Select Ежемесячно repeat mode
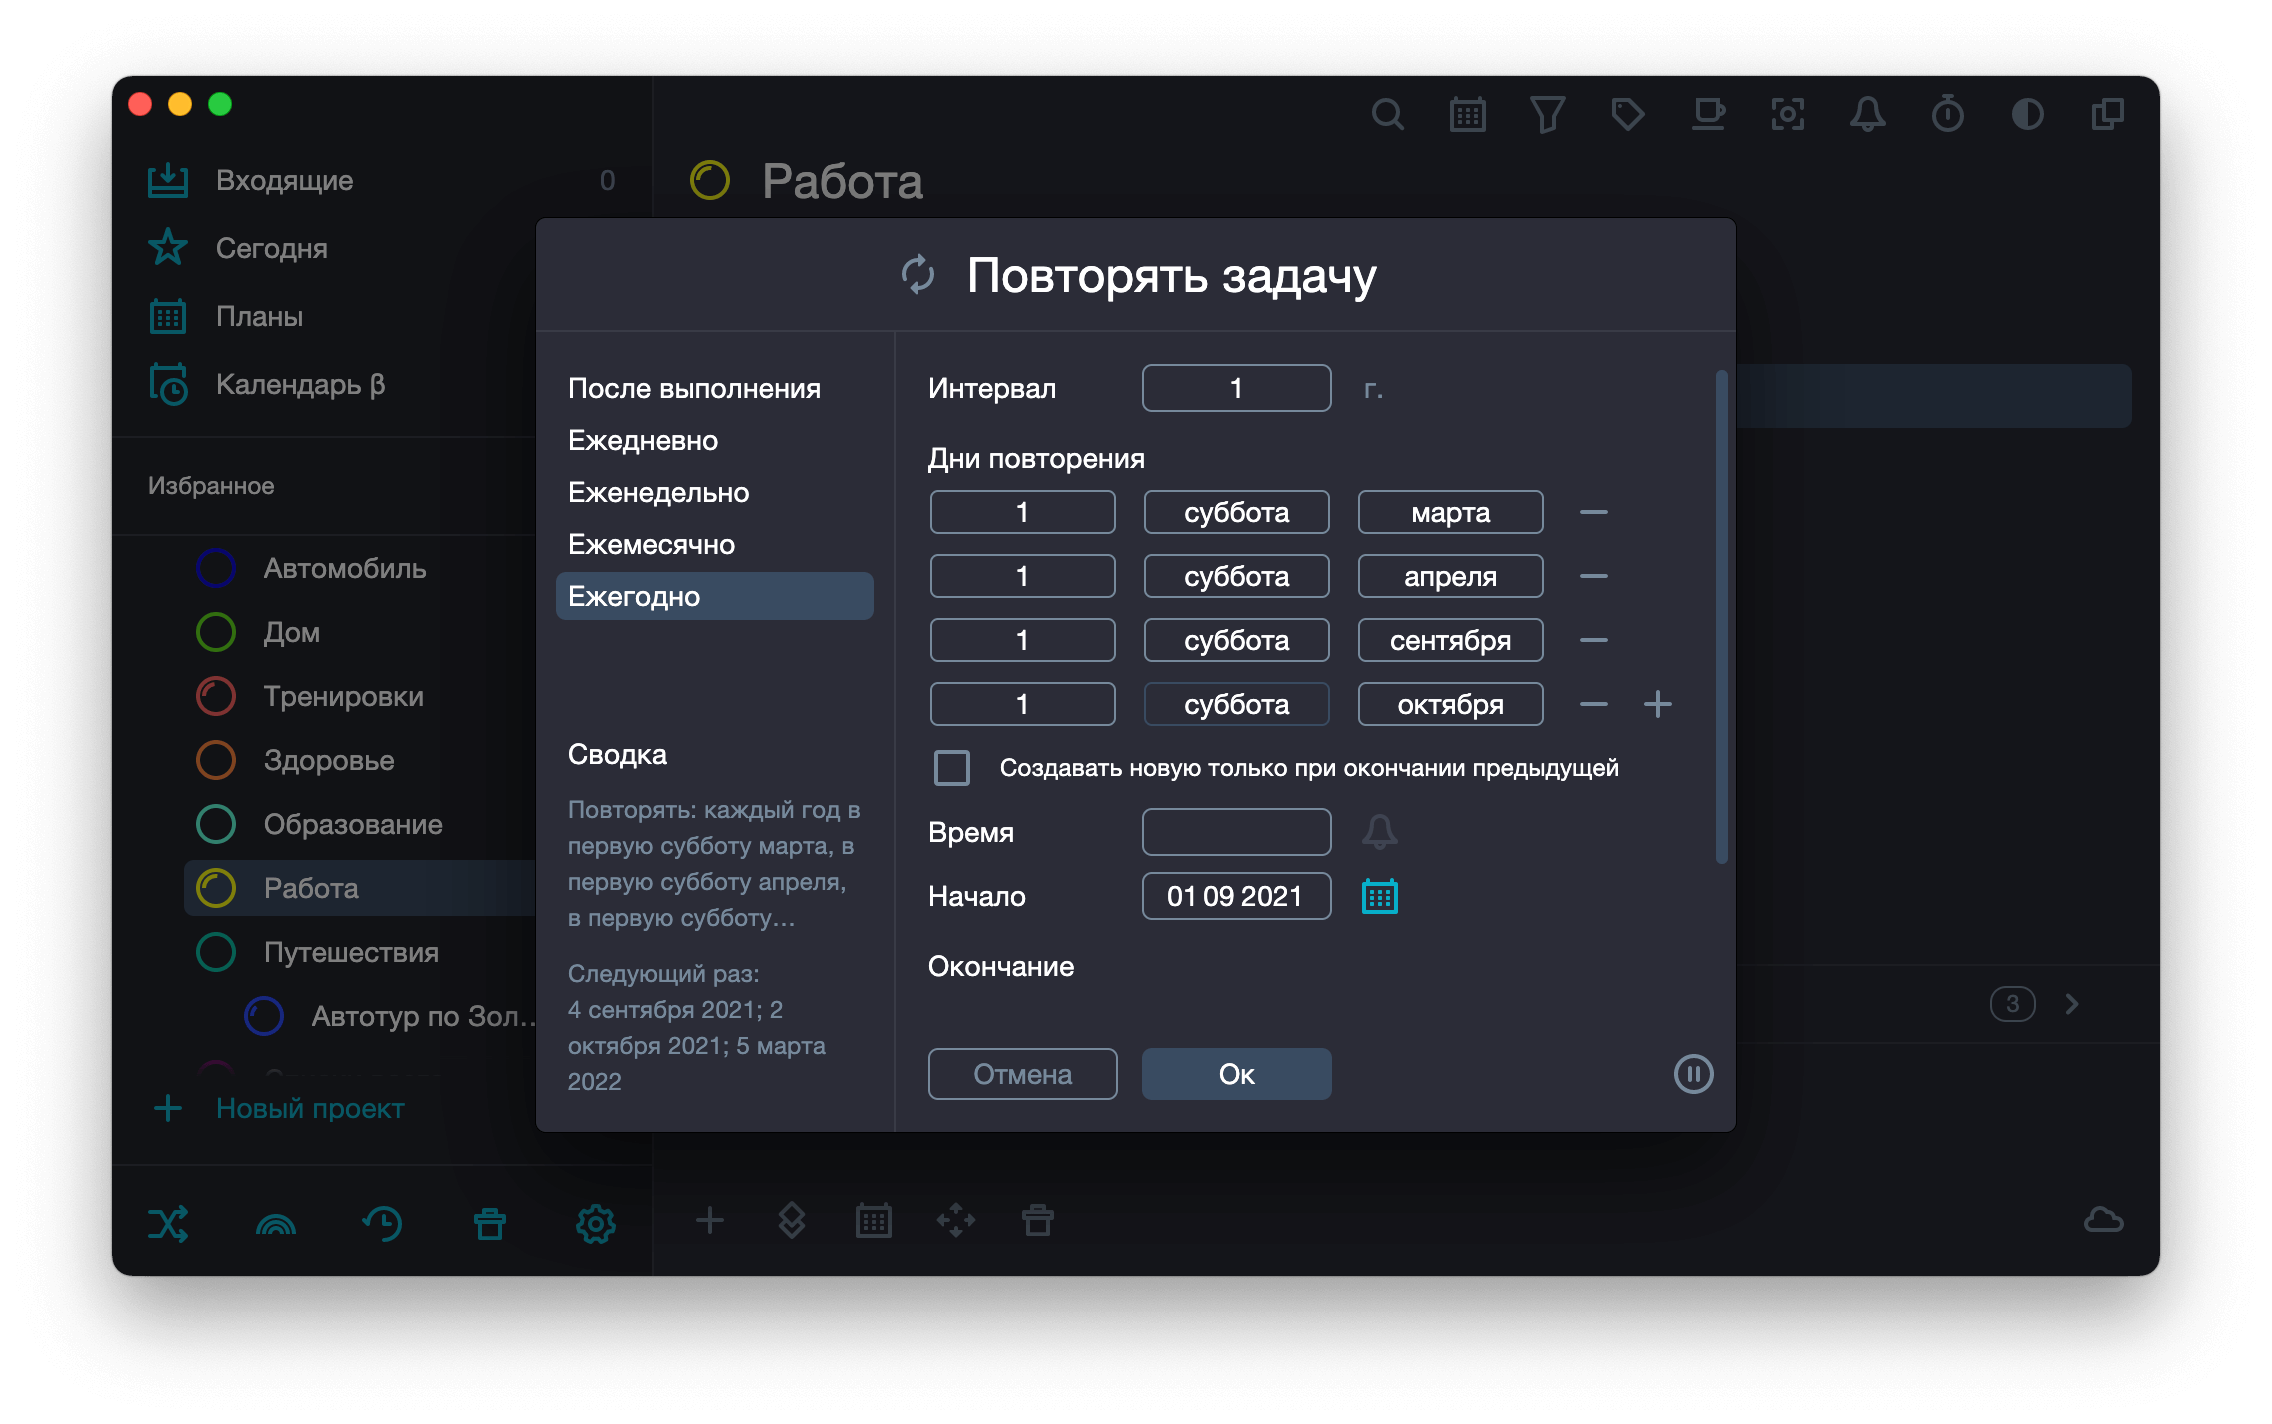2272x1424 pixels. pos(651,544)
